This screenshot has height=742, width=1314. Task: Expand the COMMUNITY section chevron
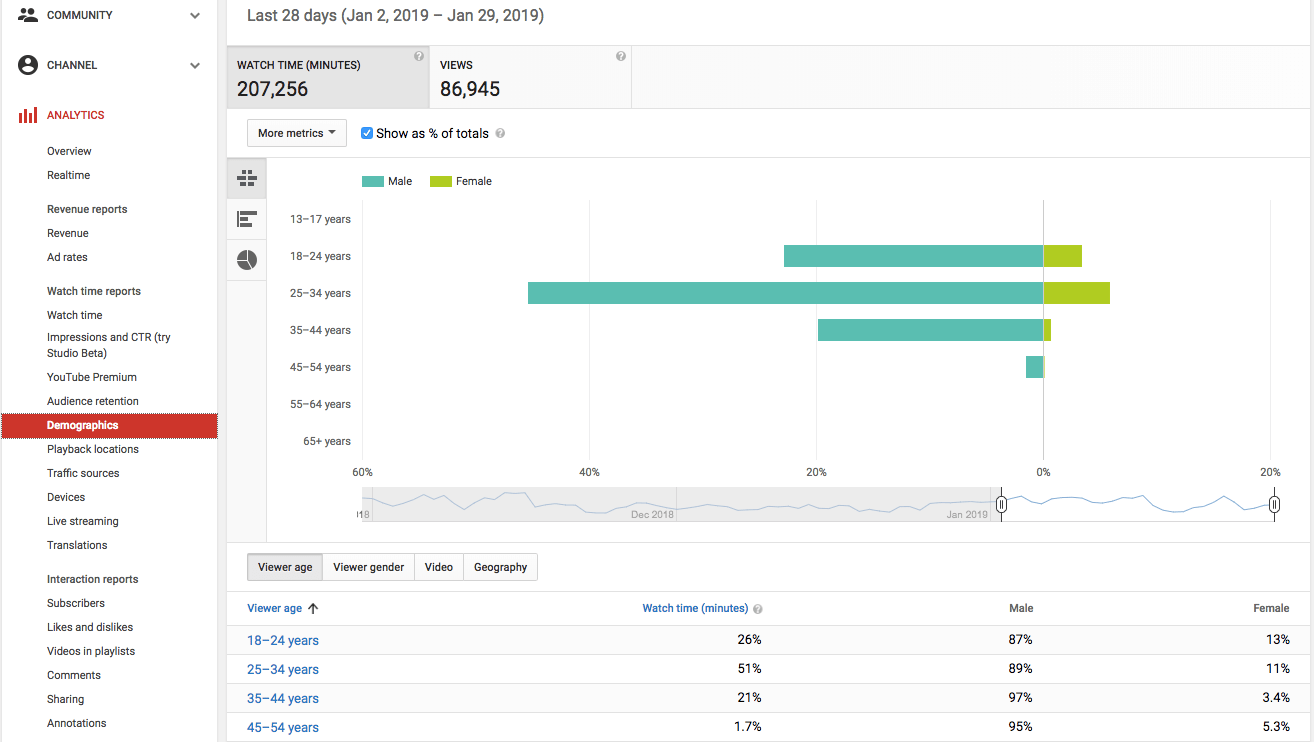[194, 15]
